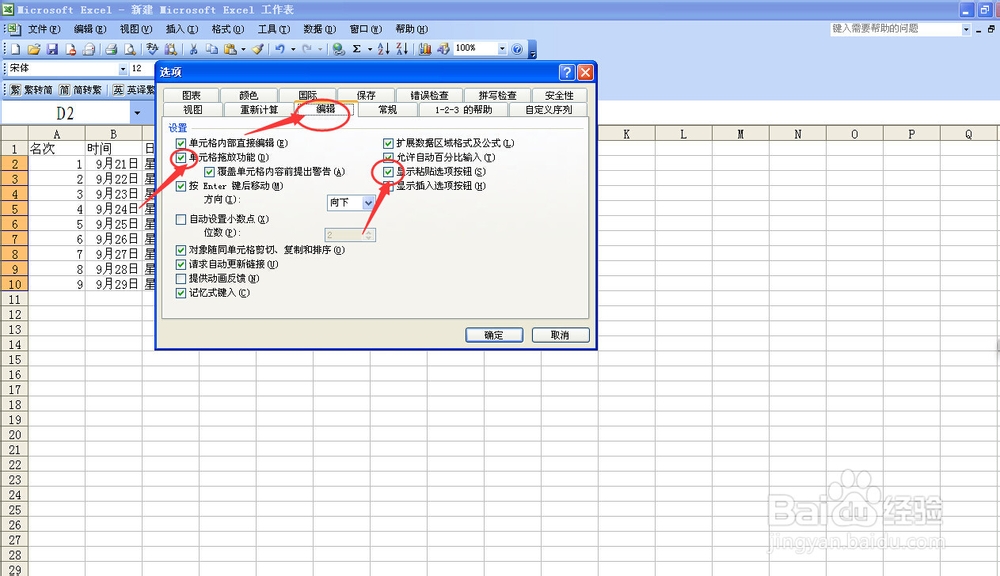The image size is (1000, 576).
Task: Create a new workbook from toolbar
Action: point(15,49)
